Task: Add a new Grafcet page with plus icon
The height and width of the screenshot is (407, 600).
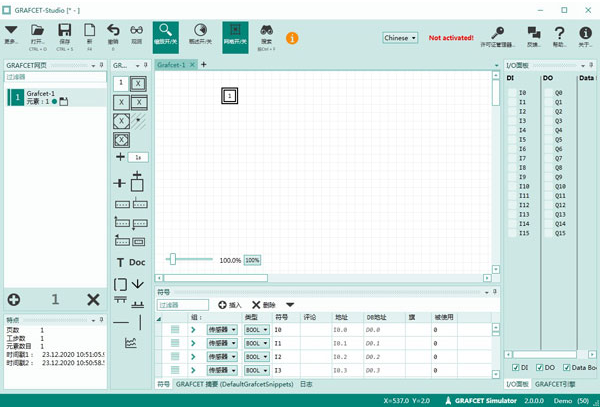Action: pos(14,299)
